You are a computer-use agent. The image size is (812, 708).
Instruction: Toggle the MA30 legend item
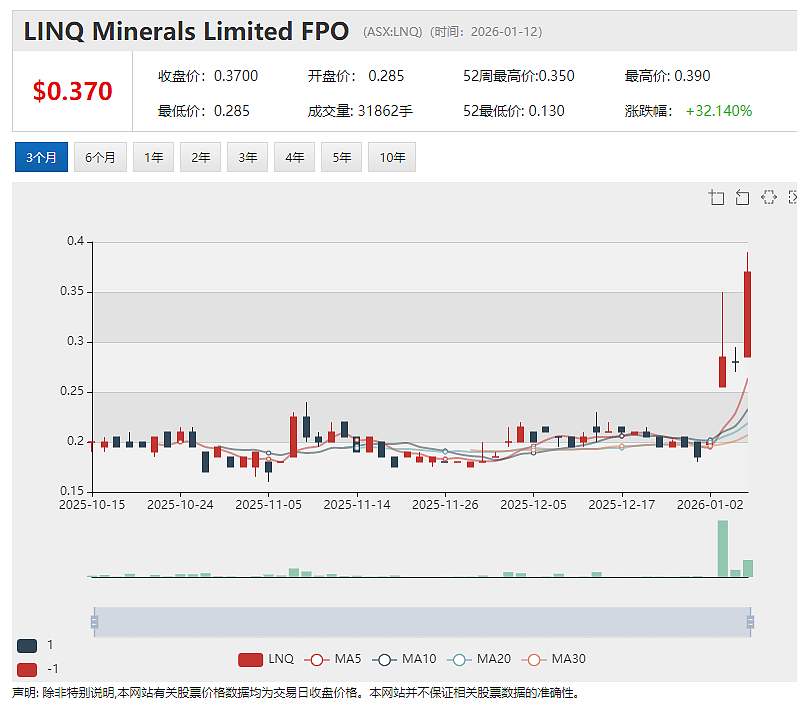553,659
